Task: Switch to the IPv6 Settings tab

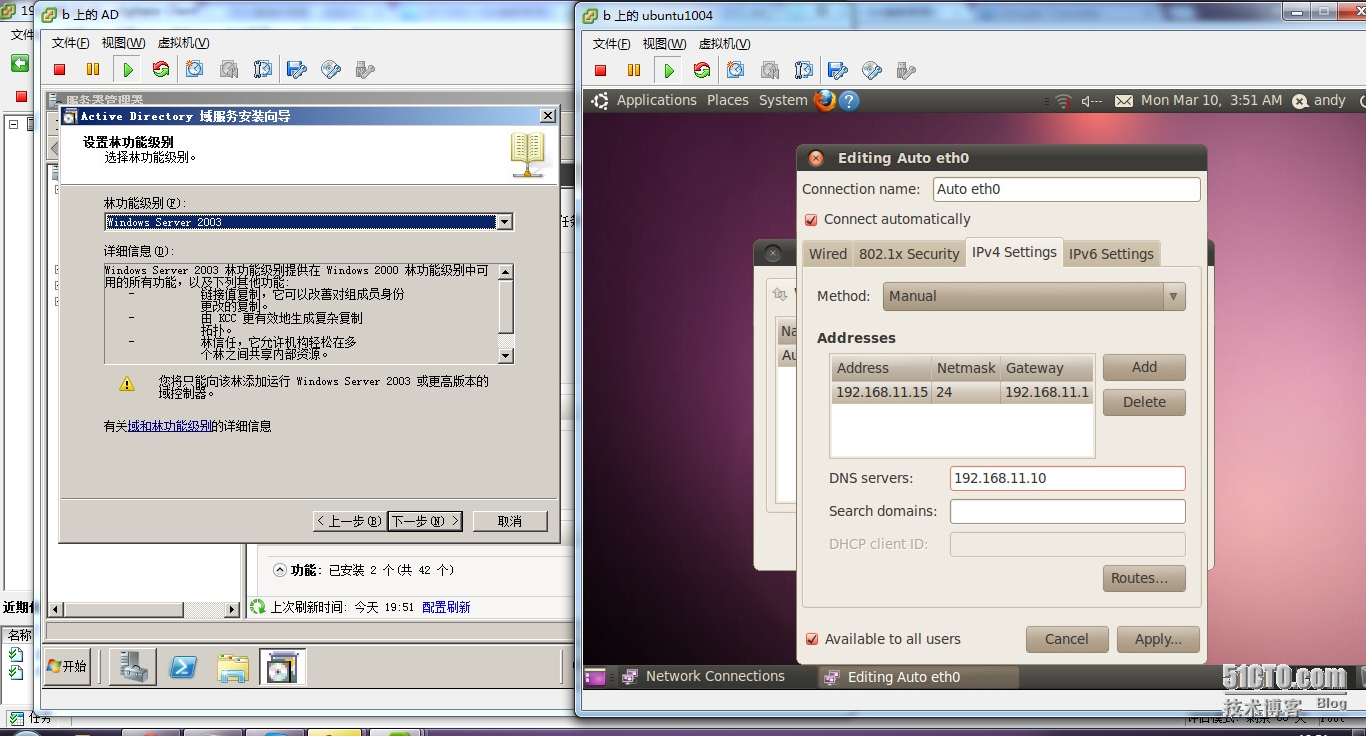Action: pos(1111,254)
